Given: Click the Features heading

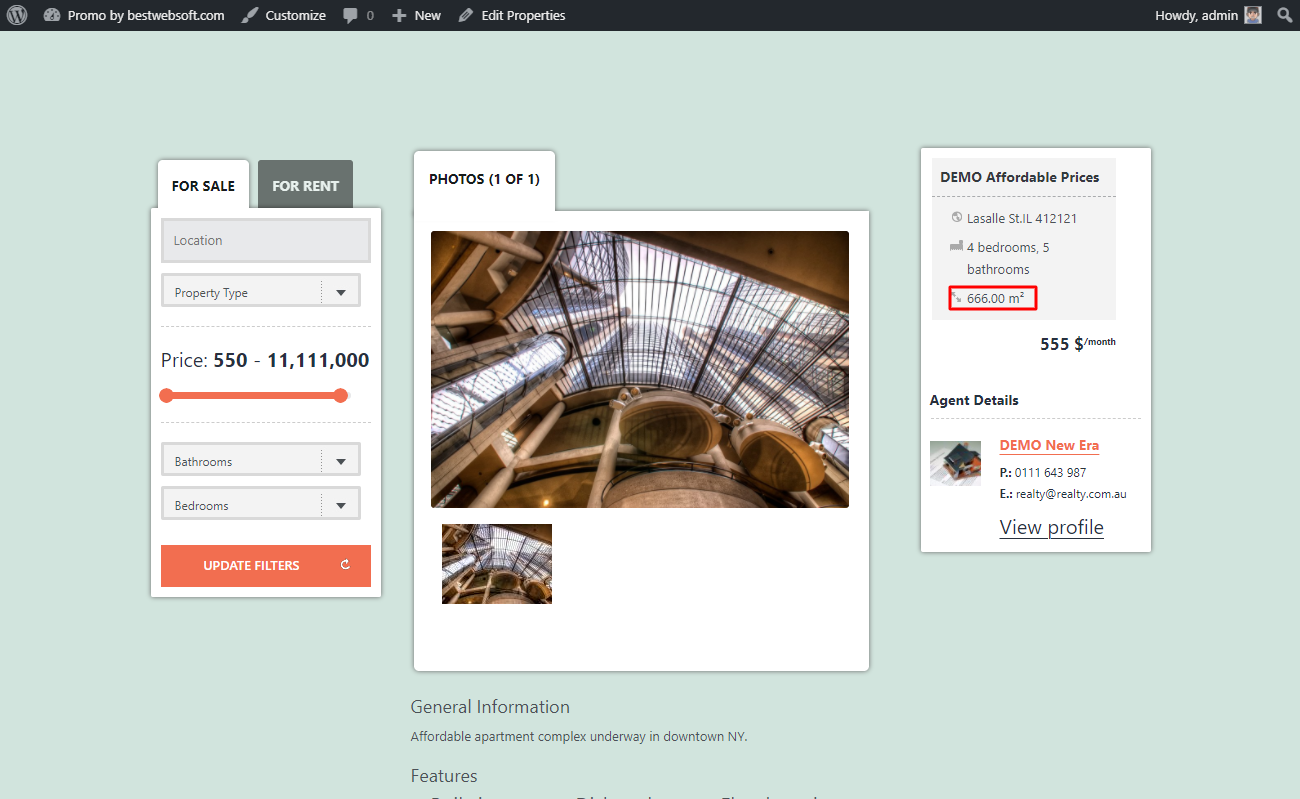Looking at the screenshot, I should (x=444, y=776).
